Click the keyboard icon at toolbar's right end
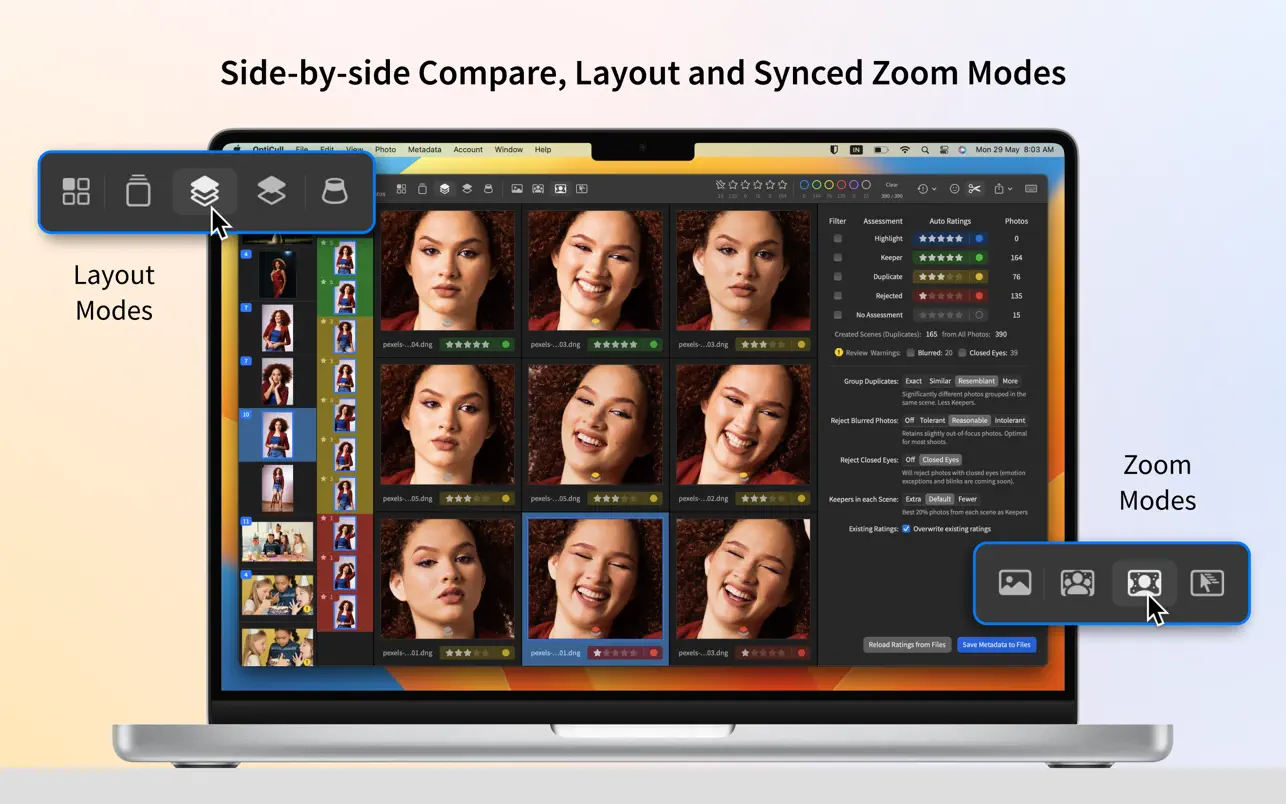Screen dimensions: 1286x804 pyautogui.click(x=1031, y=189)
